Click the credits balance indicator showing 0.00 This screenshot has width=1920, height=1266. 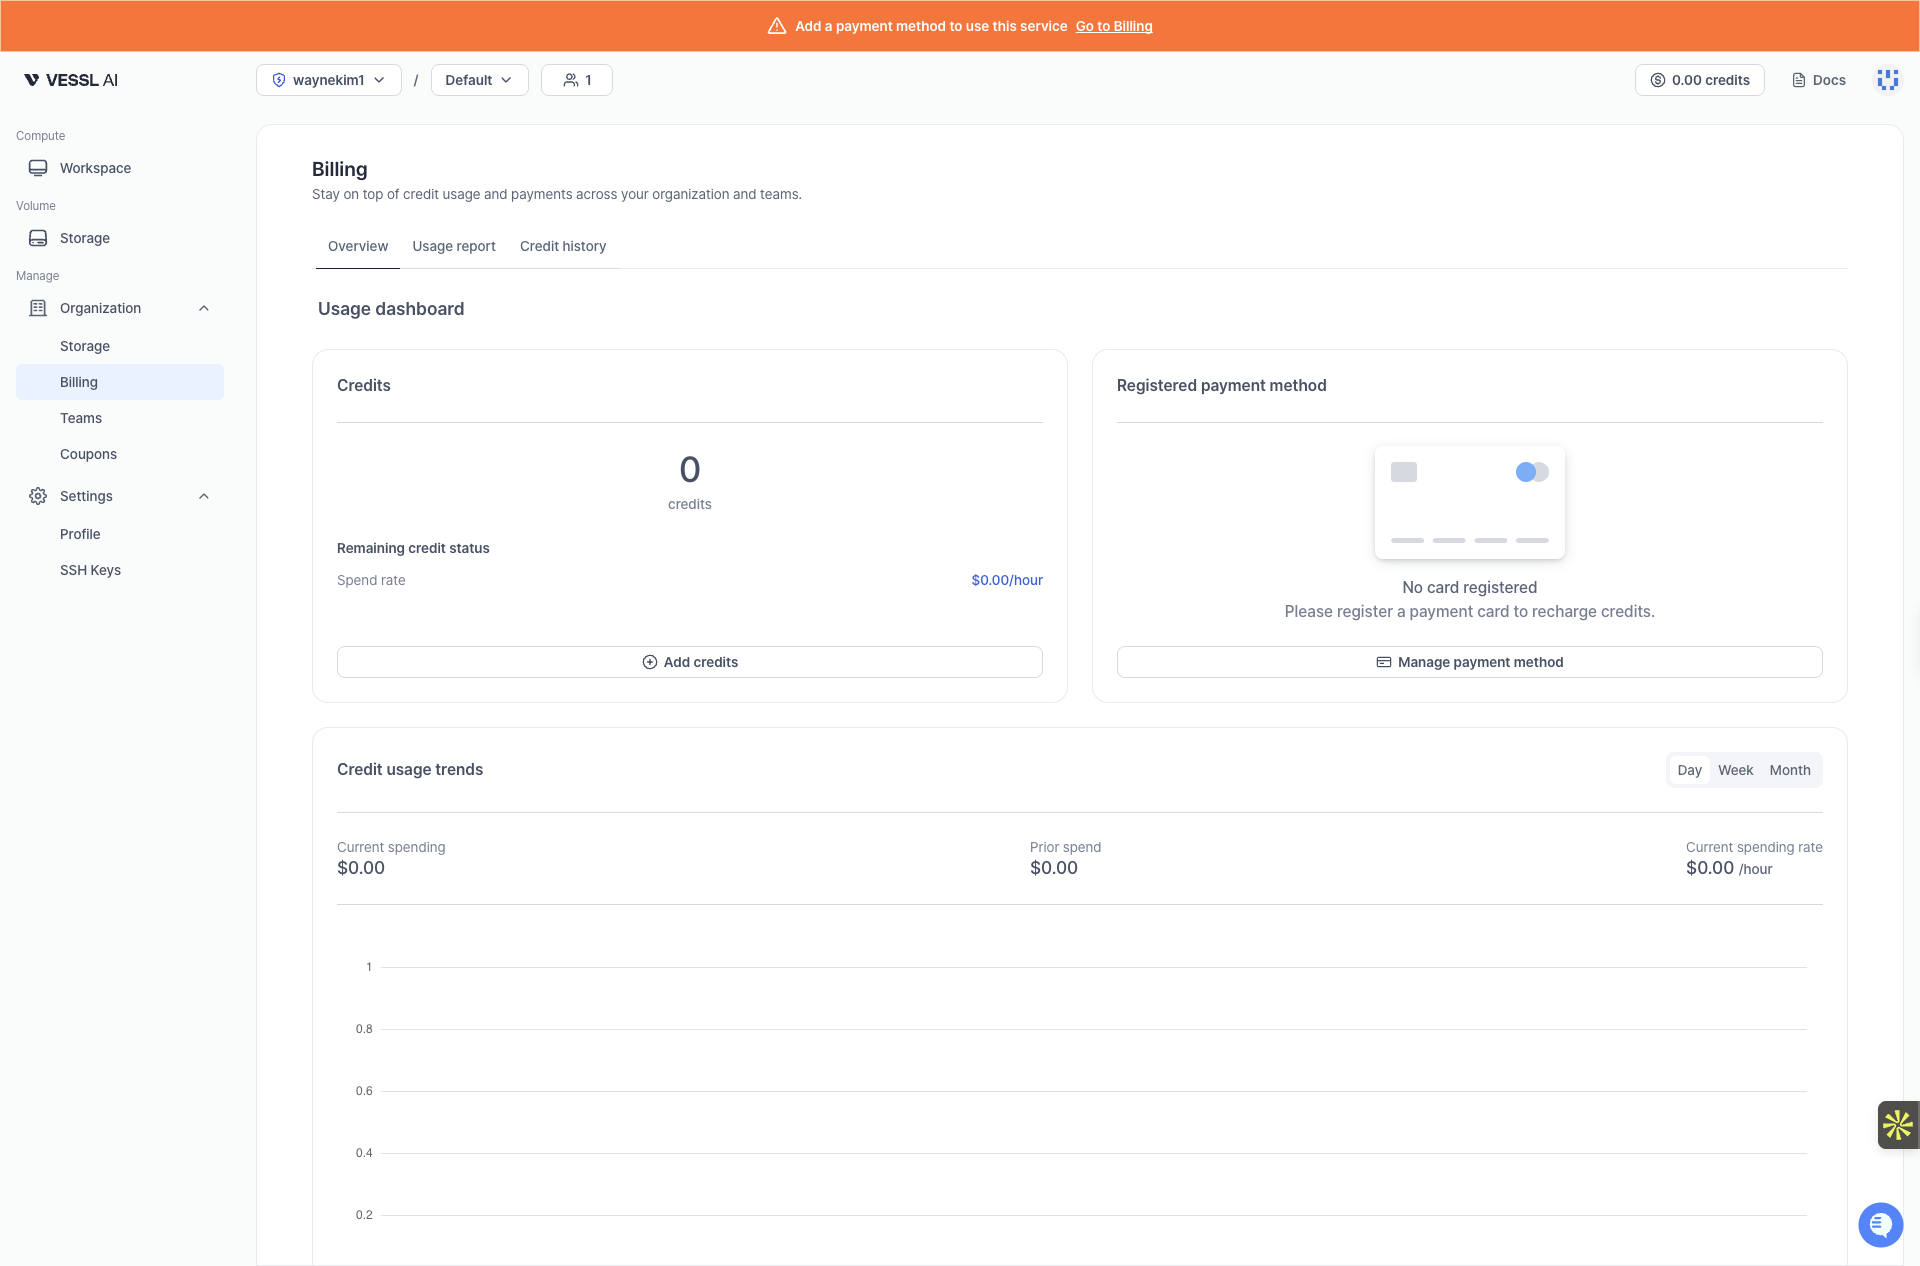1699,80
